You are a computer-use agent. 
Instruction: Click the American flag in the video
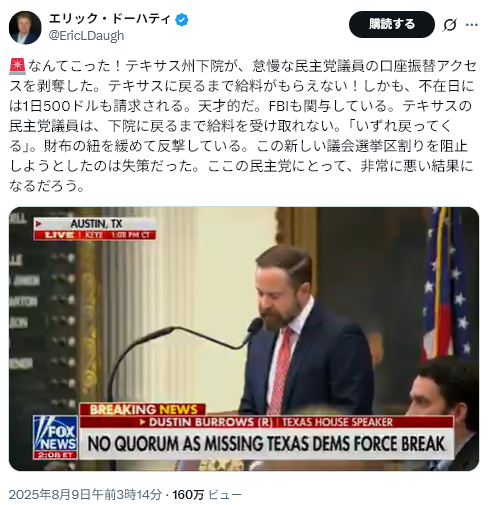click(x=447, y=287)
